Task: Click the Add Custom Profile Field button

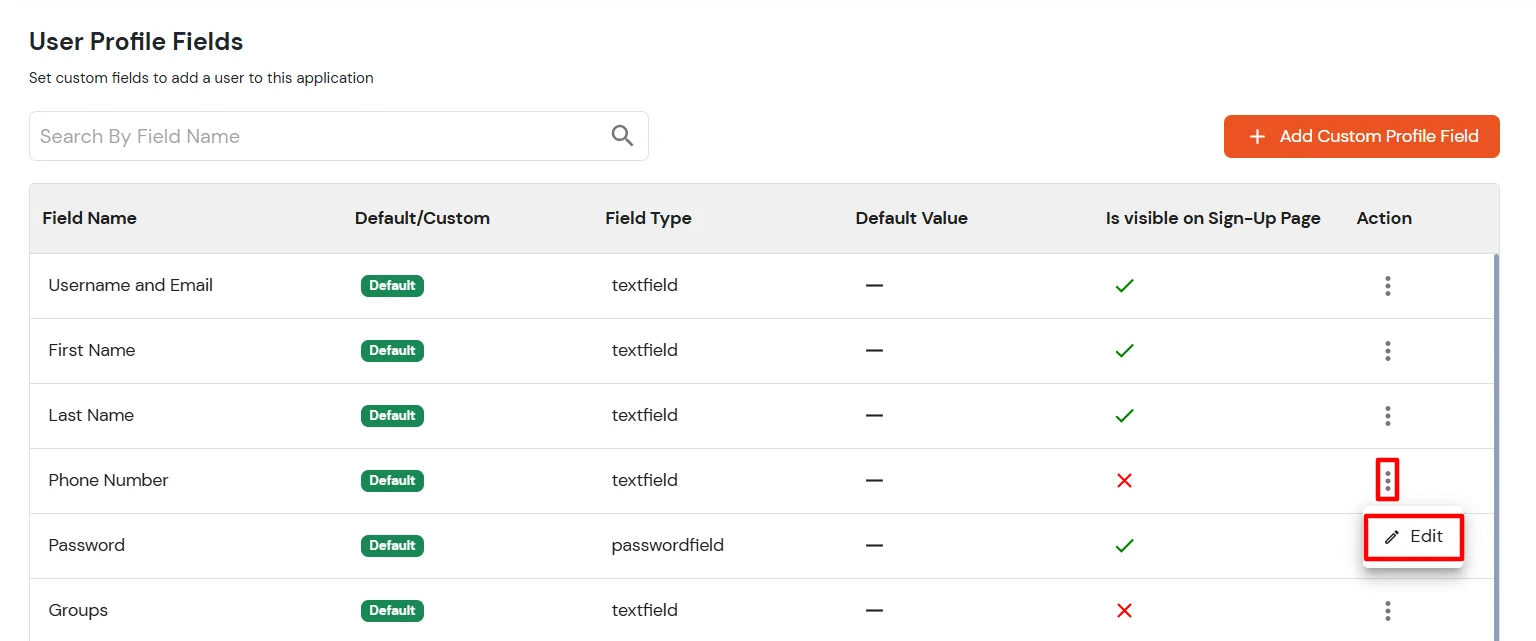Action: (x=1362, y=136)
